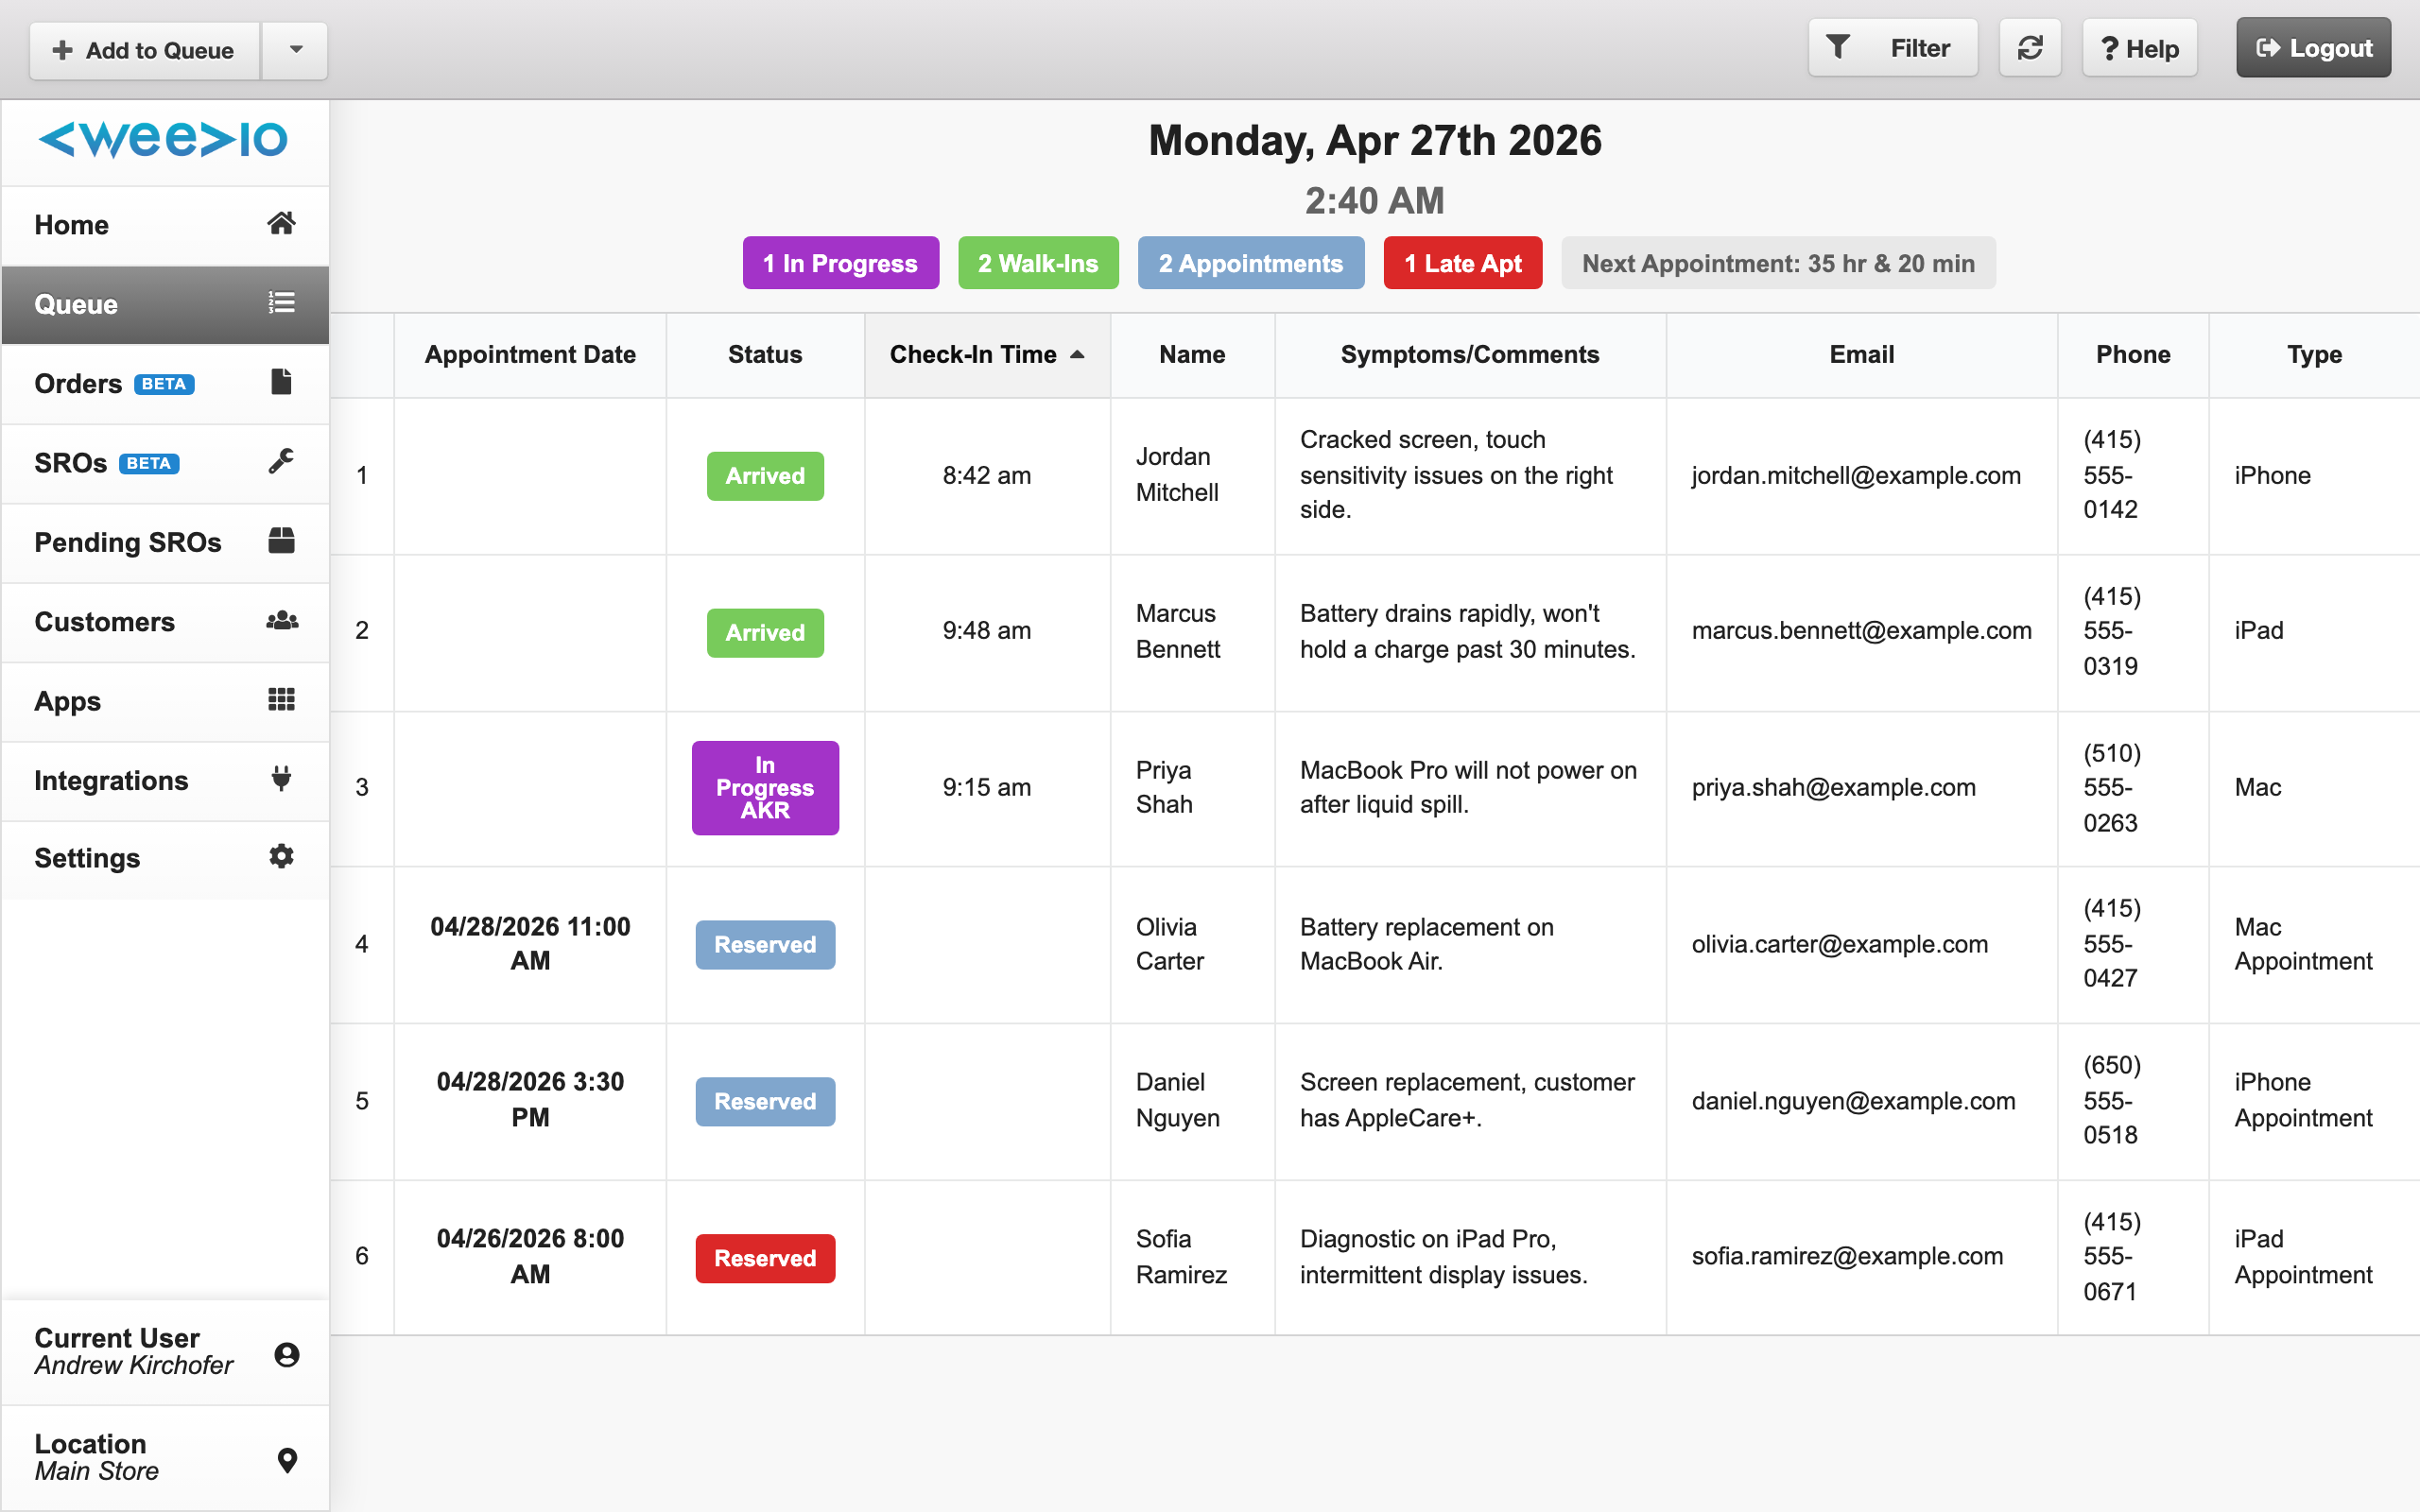2420x1512 pixels.
Task: Click the Filter button label
Action: [1919, 48]
